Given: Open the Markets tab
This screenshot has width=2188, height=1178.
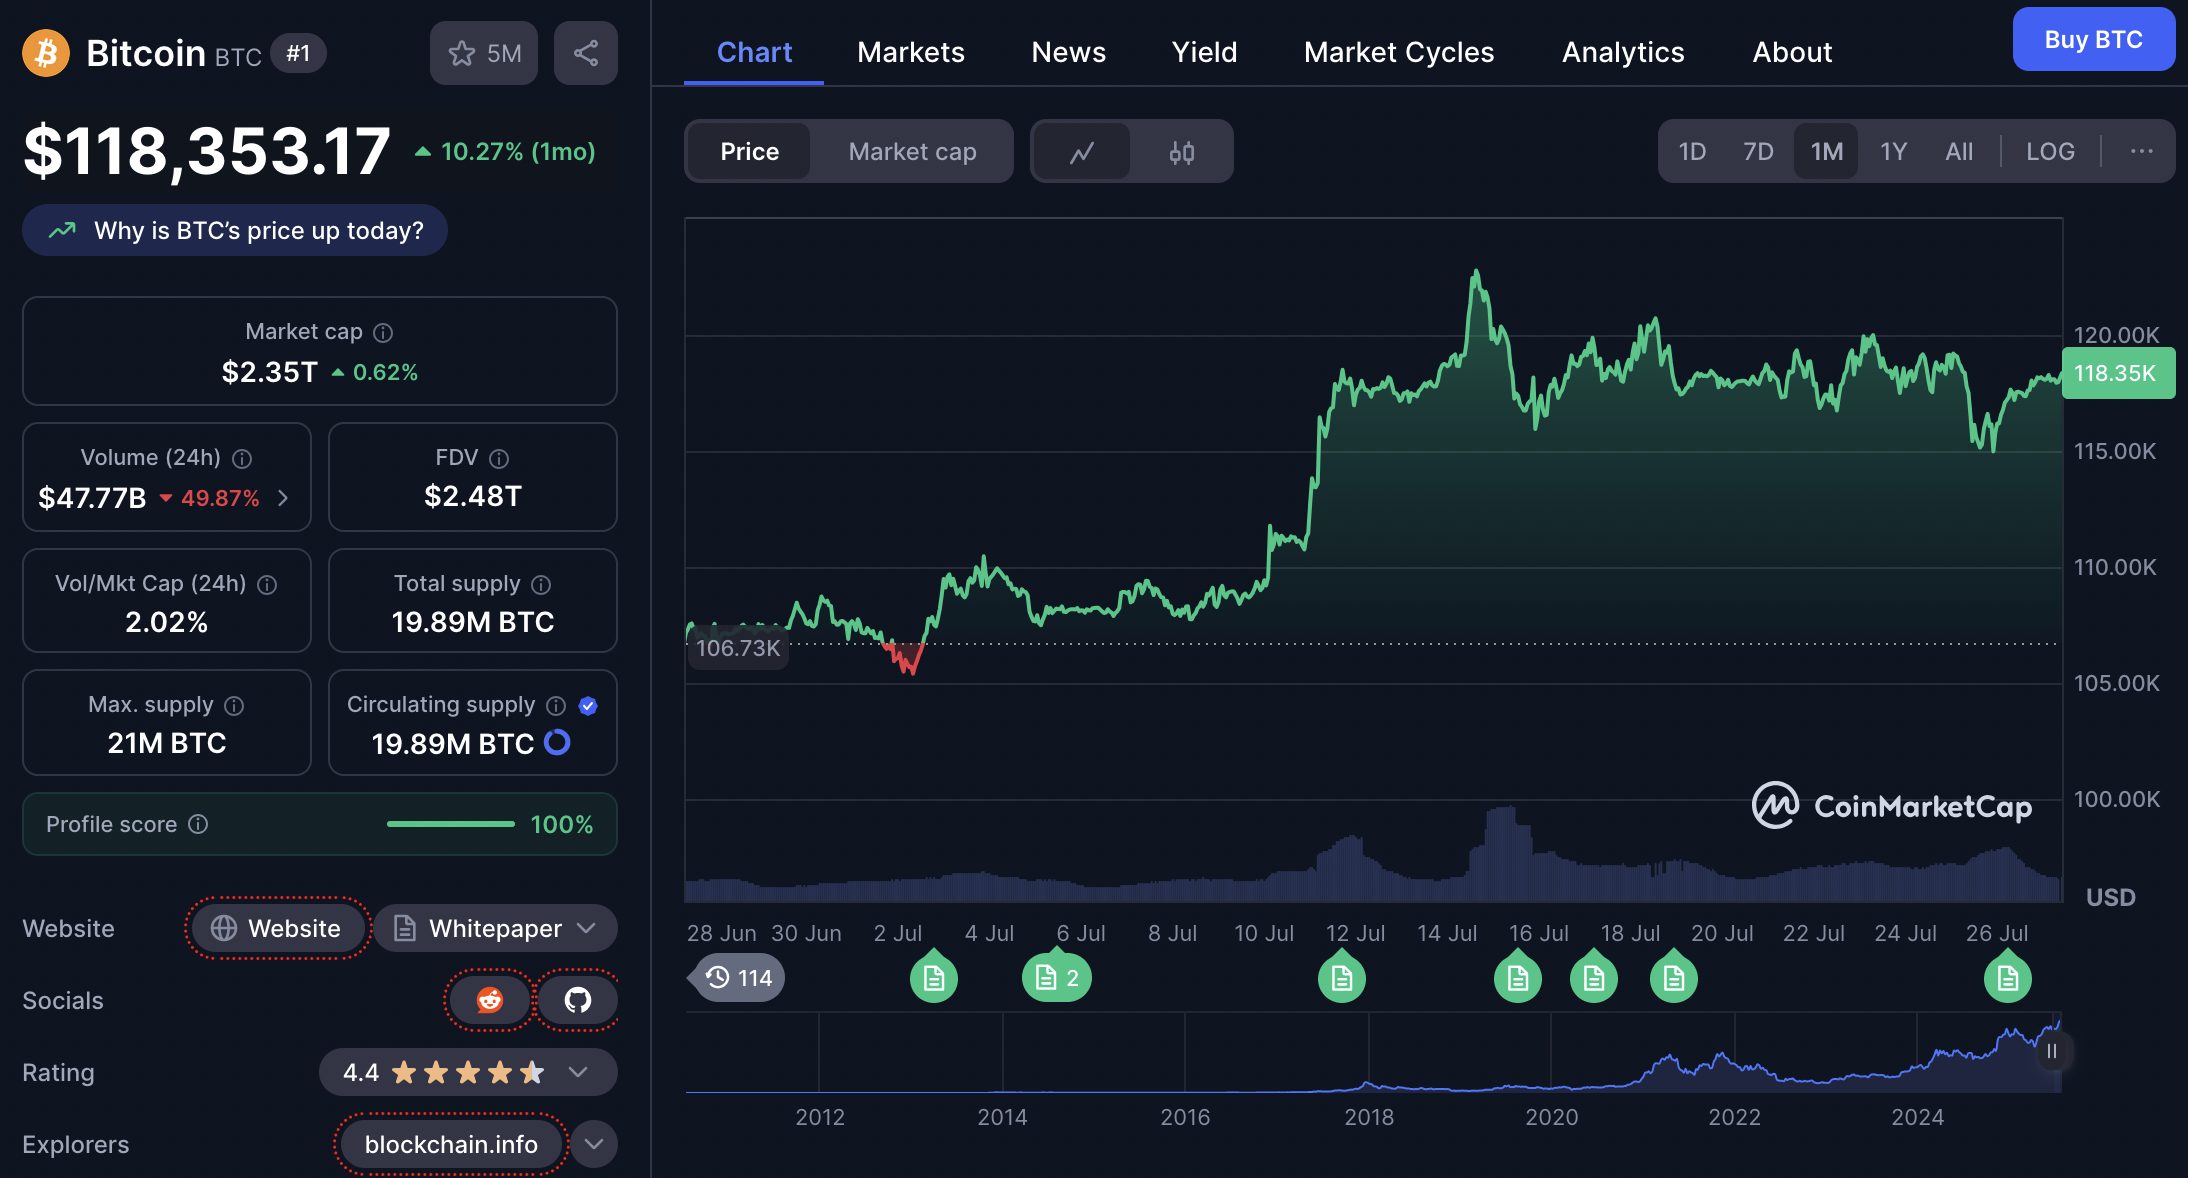Looking at the screenshot, I should [x=911, y=52].
